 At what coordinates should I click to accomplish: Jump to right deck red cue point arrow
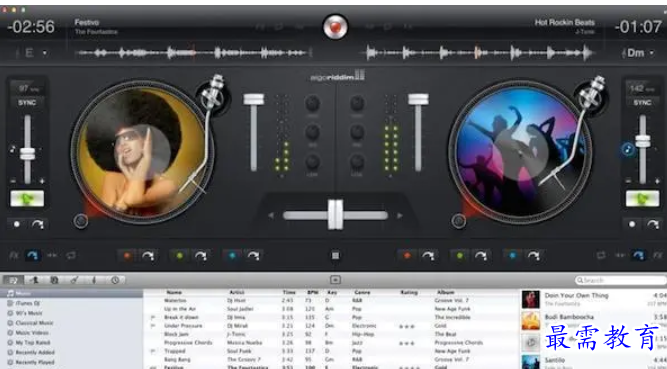coord(428,256)
